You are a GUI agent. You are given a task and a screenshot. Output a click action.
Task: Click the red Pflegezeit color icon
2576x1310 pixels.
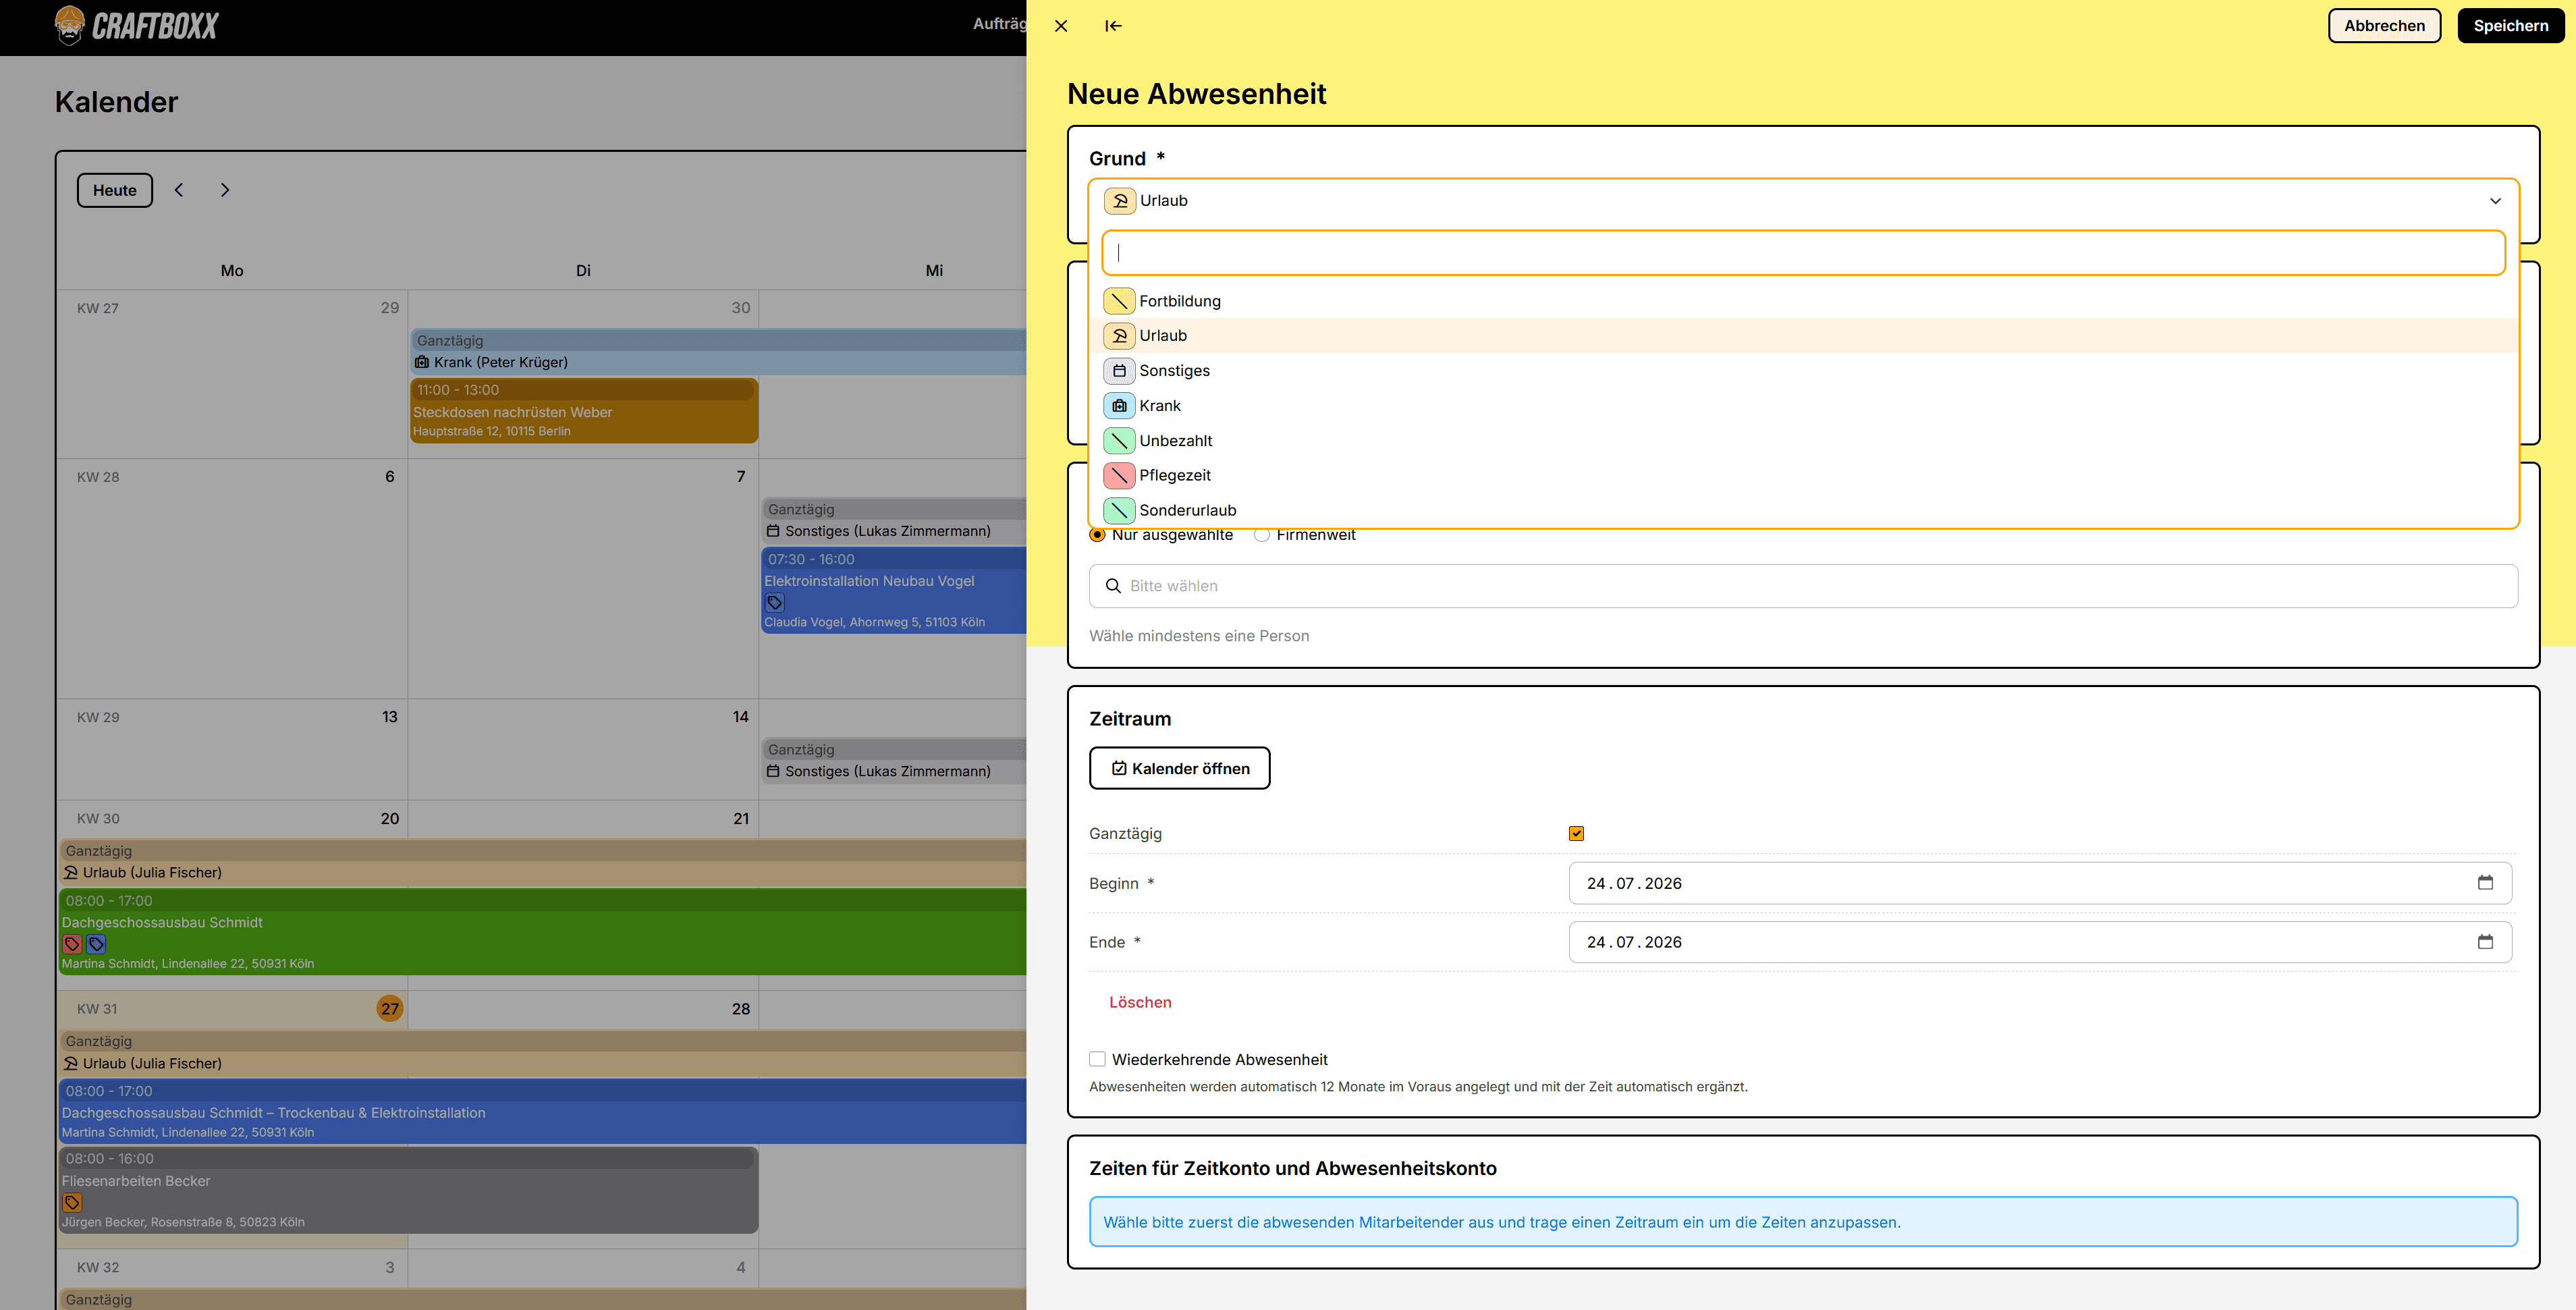pos(1119,475)
